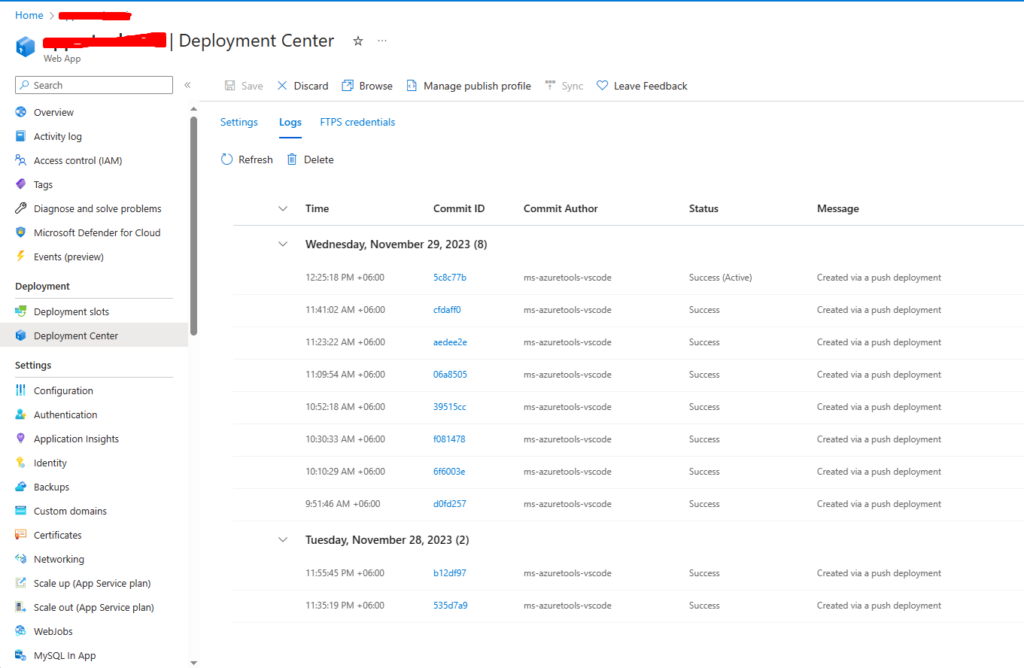
Task: Click the Leave Feedback heart icon
Action: 602,86
